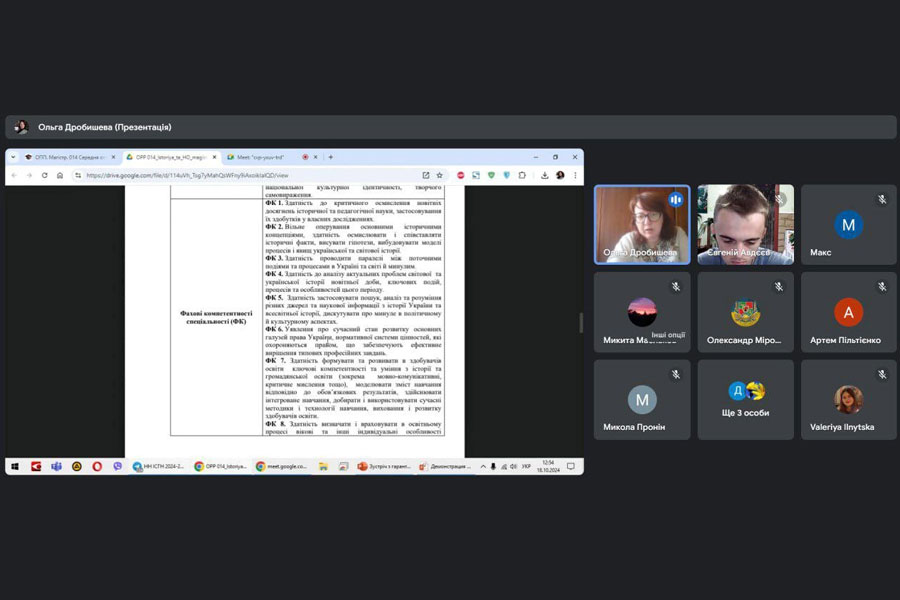Open a new browser tab with plus
900x600 pixels.
tap(331, 157)
